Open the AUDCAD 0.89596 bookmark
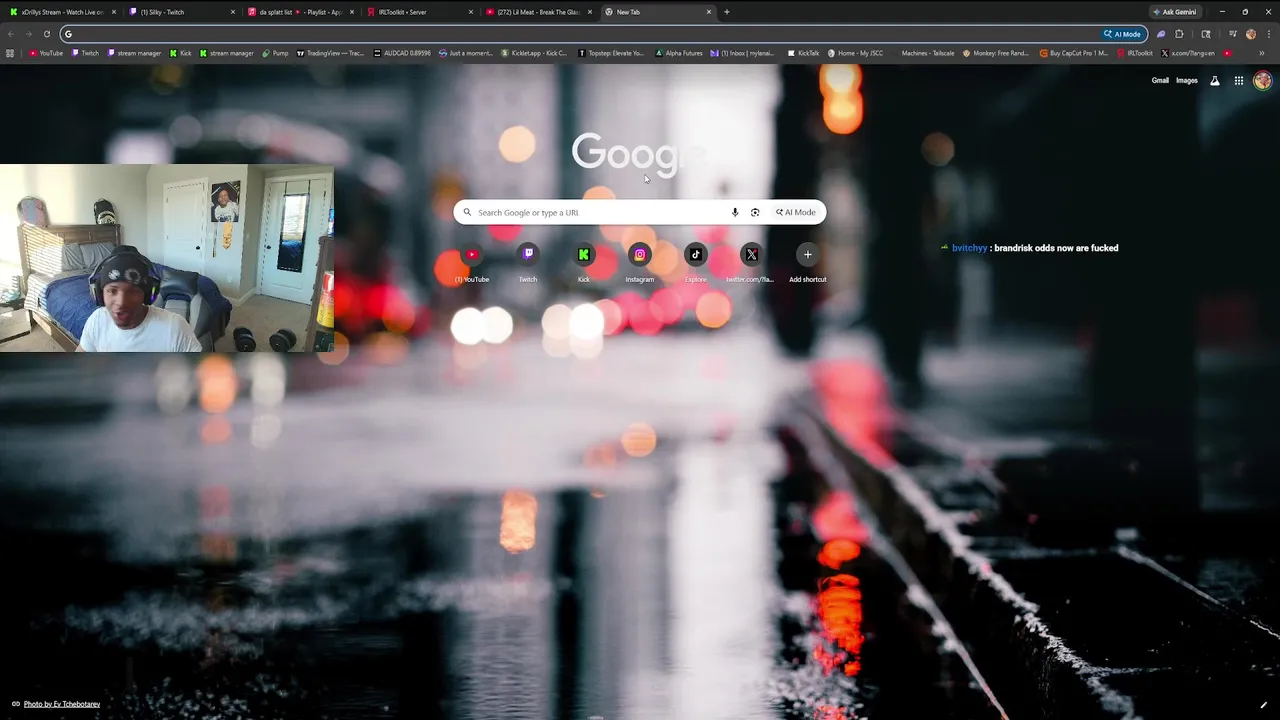The height and width of the screenshot is (720, 1280). coord(403,53)
